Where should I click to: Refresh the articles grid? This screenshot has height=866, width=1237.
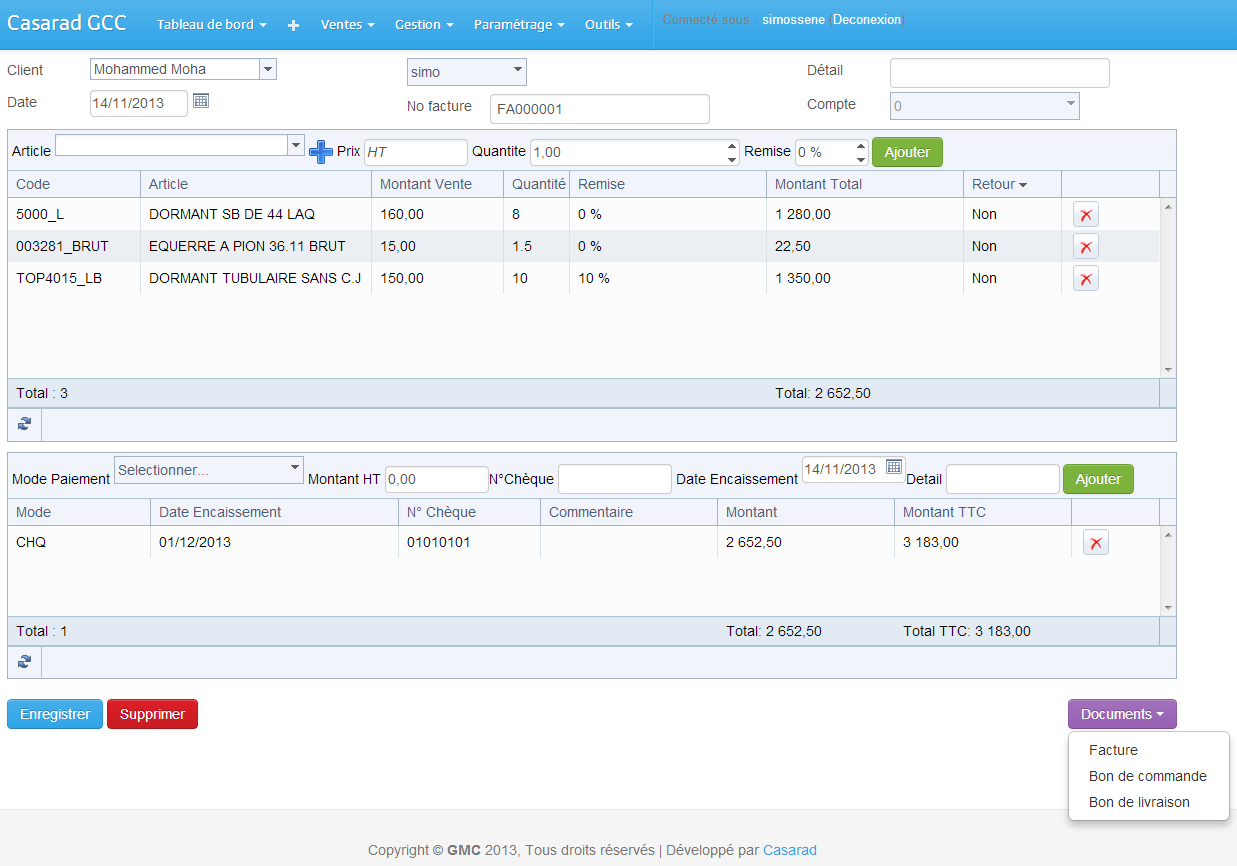click(x=24, y=424)
